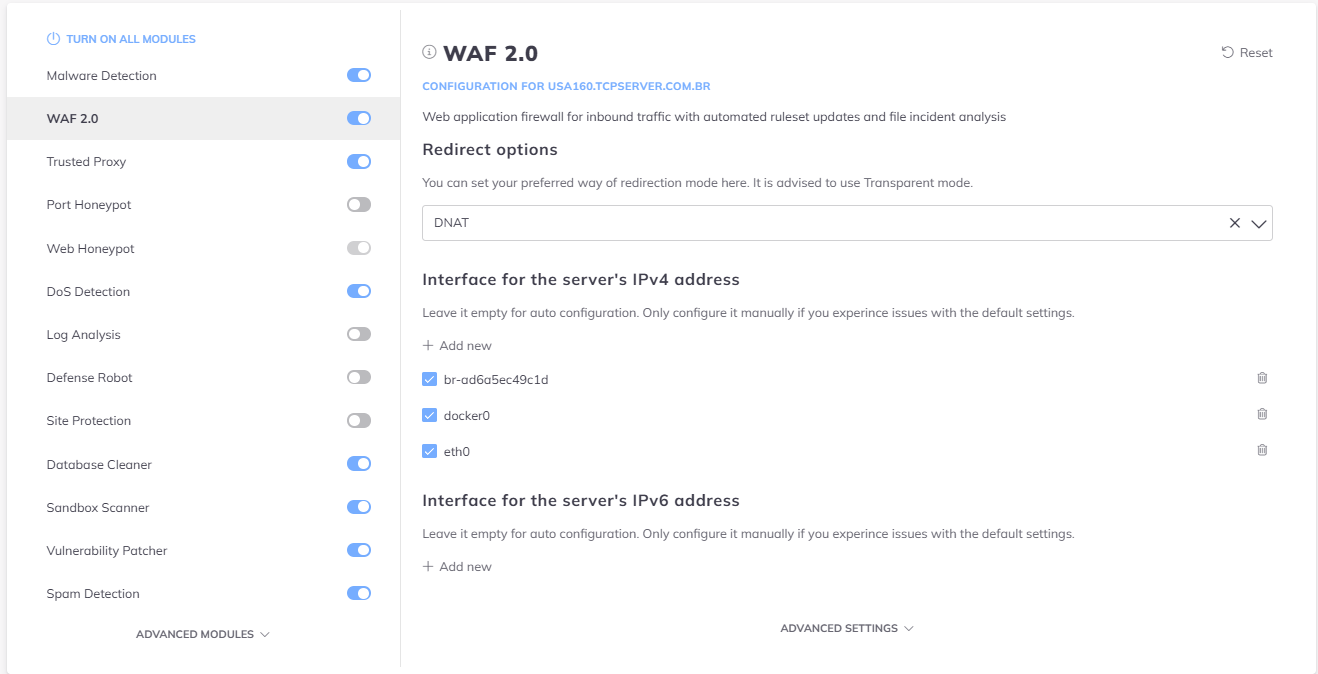Enable the Port Honeypot toggle
Viewport: 1318px width, 674px height.
pos(358,205)
